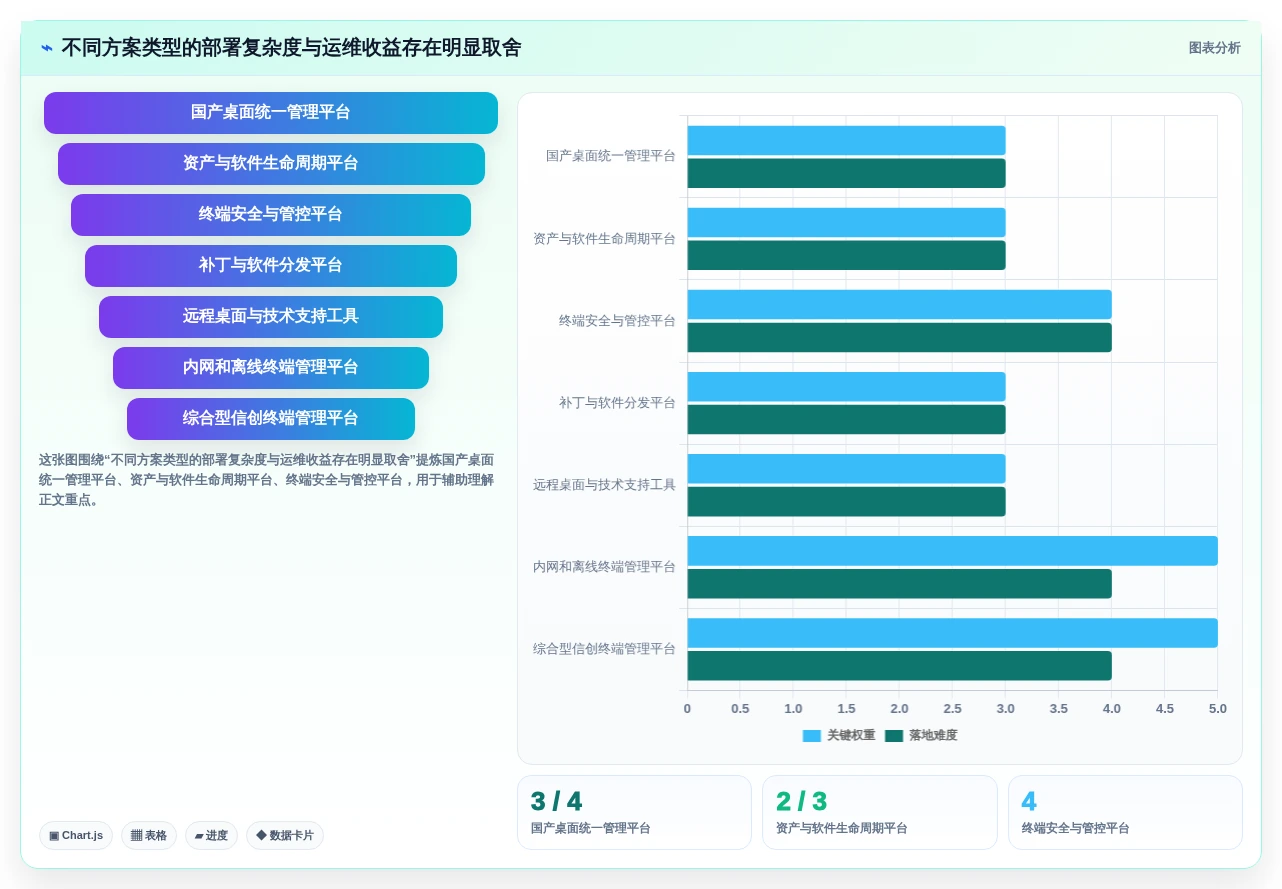Select the 补丁与软件分发平台 funnel bar
The height and width of the screenshot is (889, 1282).
tap(271, 266)
